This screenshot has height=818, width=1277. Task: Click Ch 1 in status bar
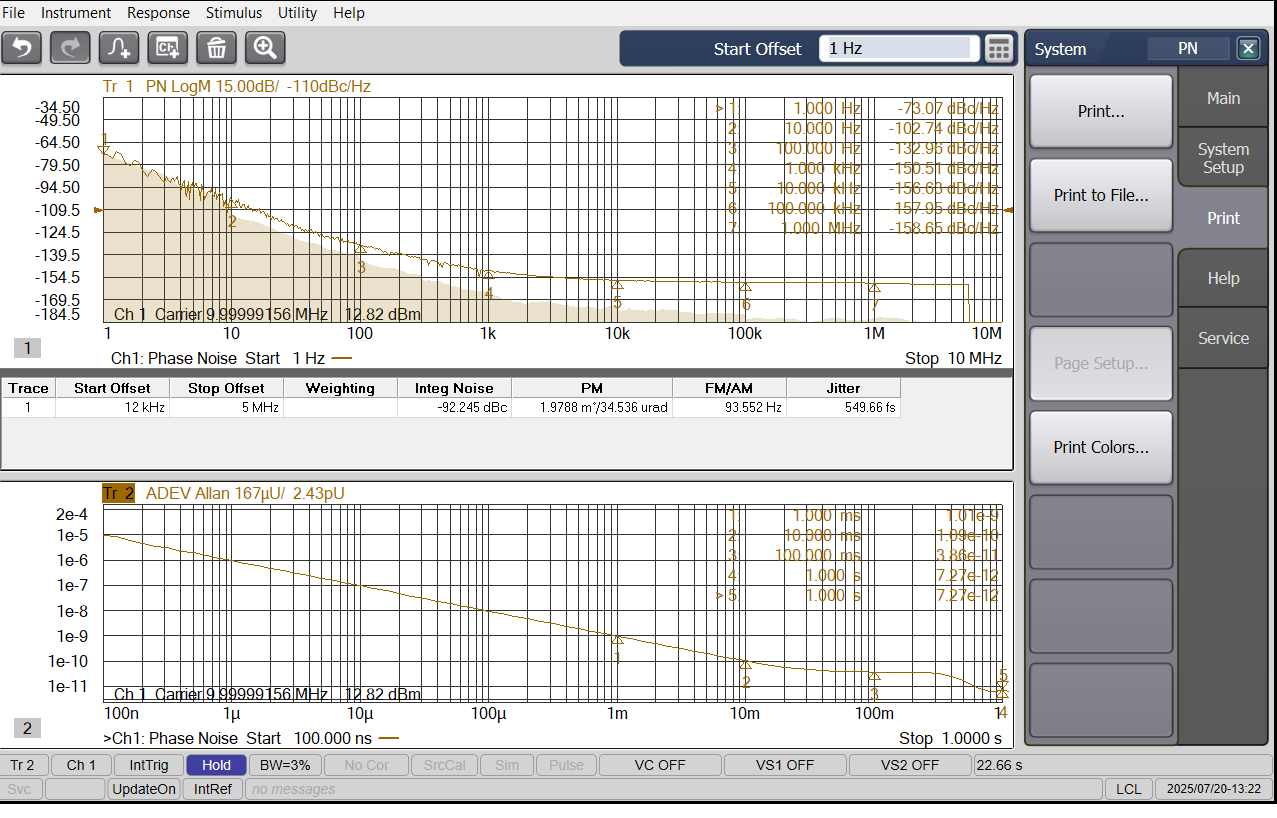click(81, 765)
